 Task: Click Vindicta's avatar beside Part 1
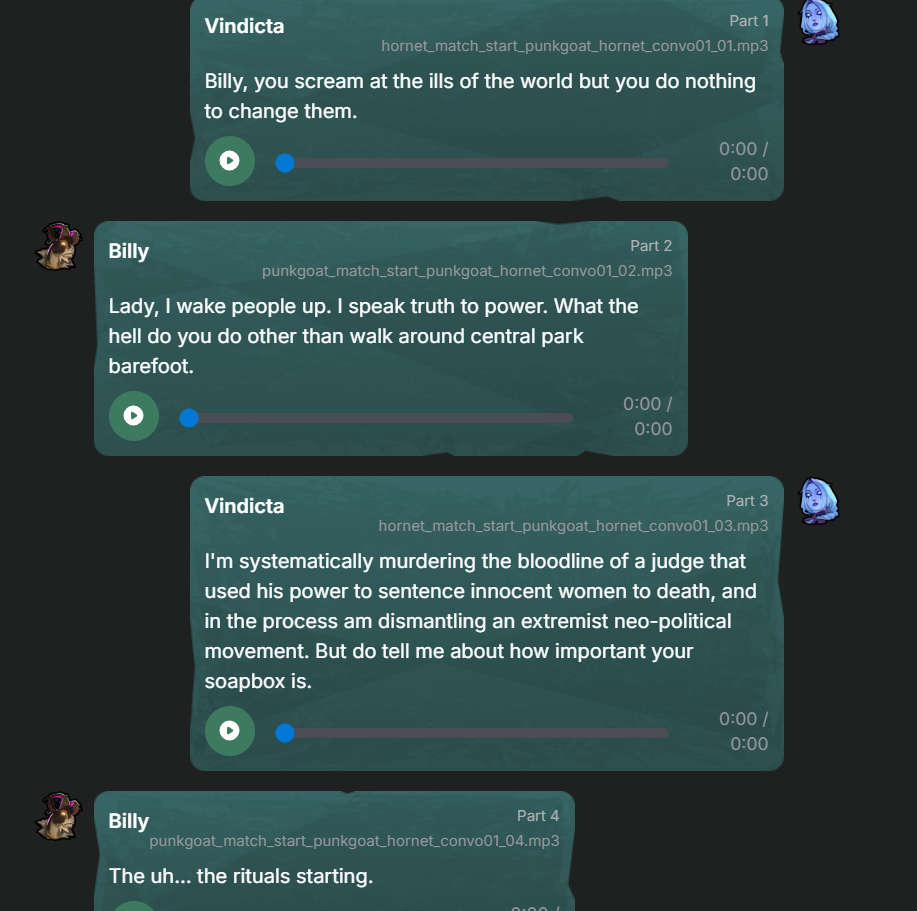coord(819,22)
